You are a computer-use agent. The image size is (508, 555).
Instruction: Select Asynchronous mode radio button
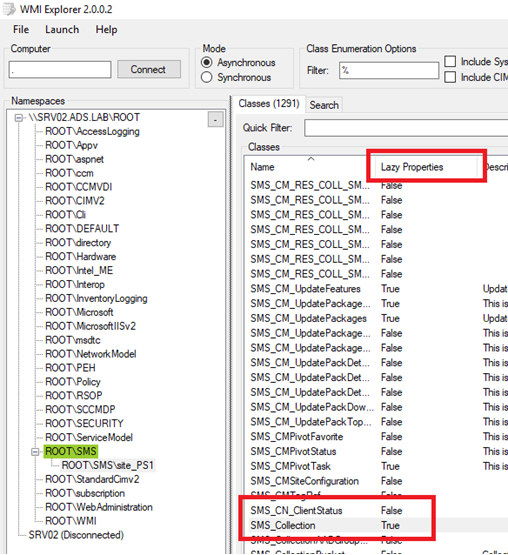tap(206, 63)
